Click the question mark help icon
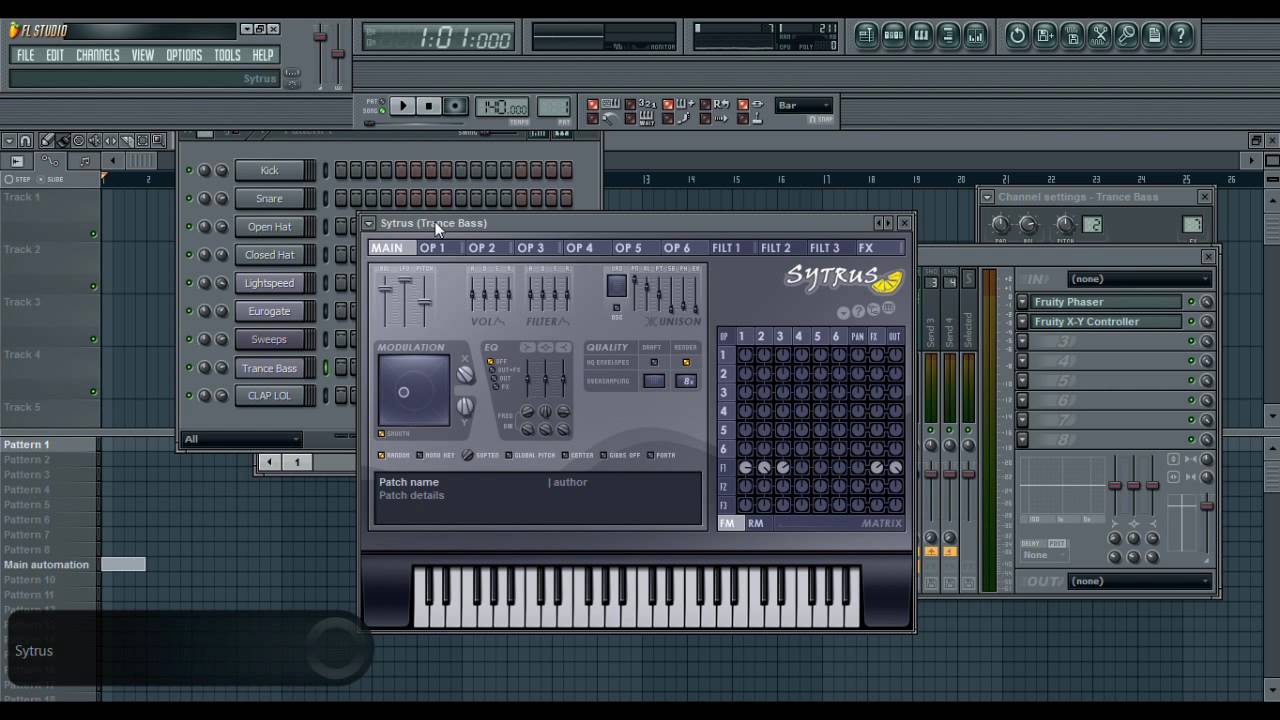The image size is (1280, 720). click(x=1181, y=36)
